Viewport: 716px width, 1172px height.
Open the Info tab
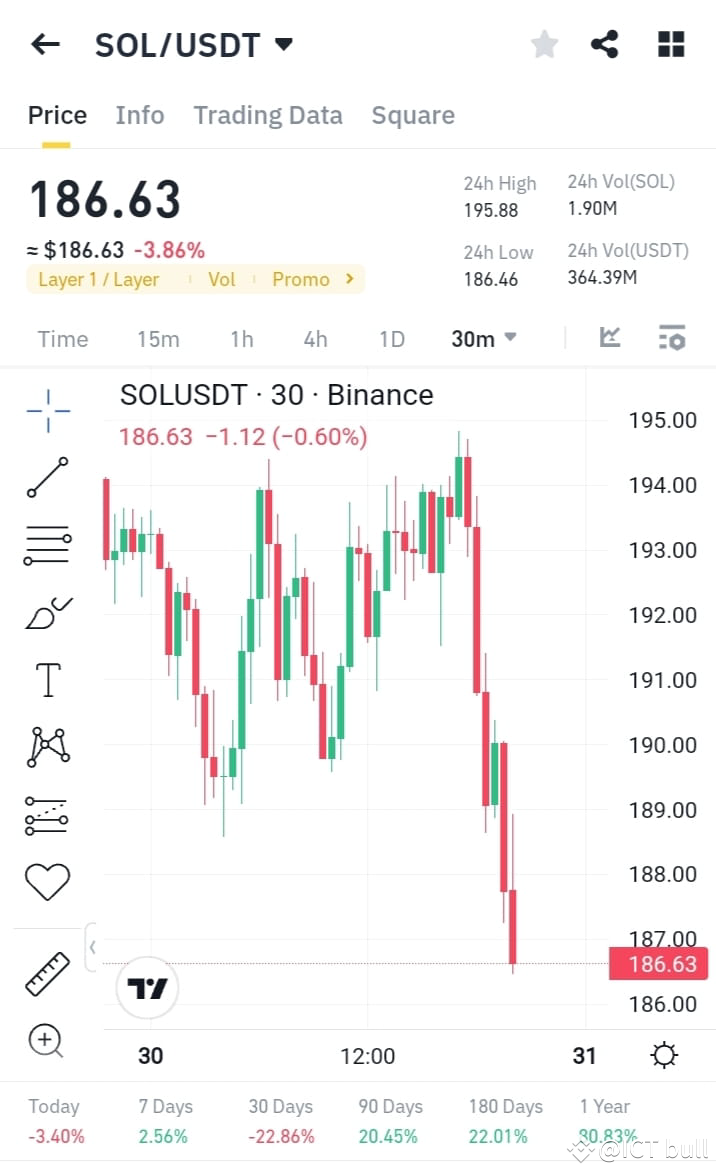tap(140, 115)
